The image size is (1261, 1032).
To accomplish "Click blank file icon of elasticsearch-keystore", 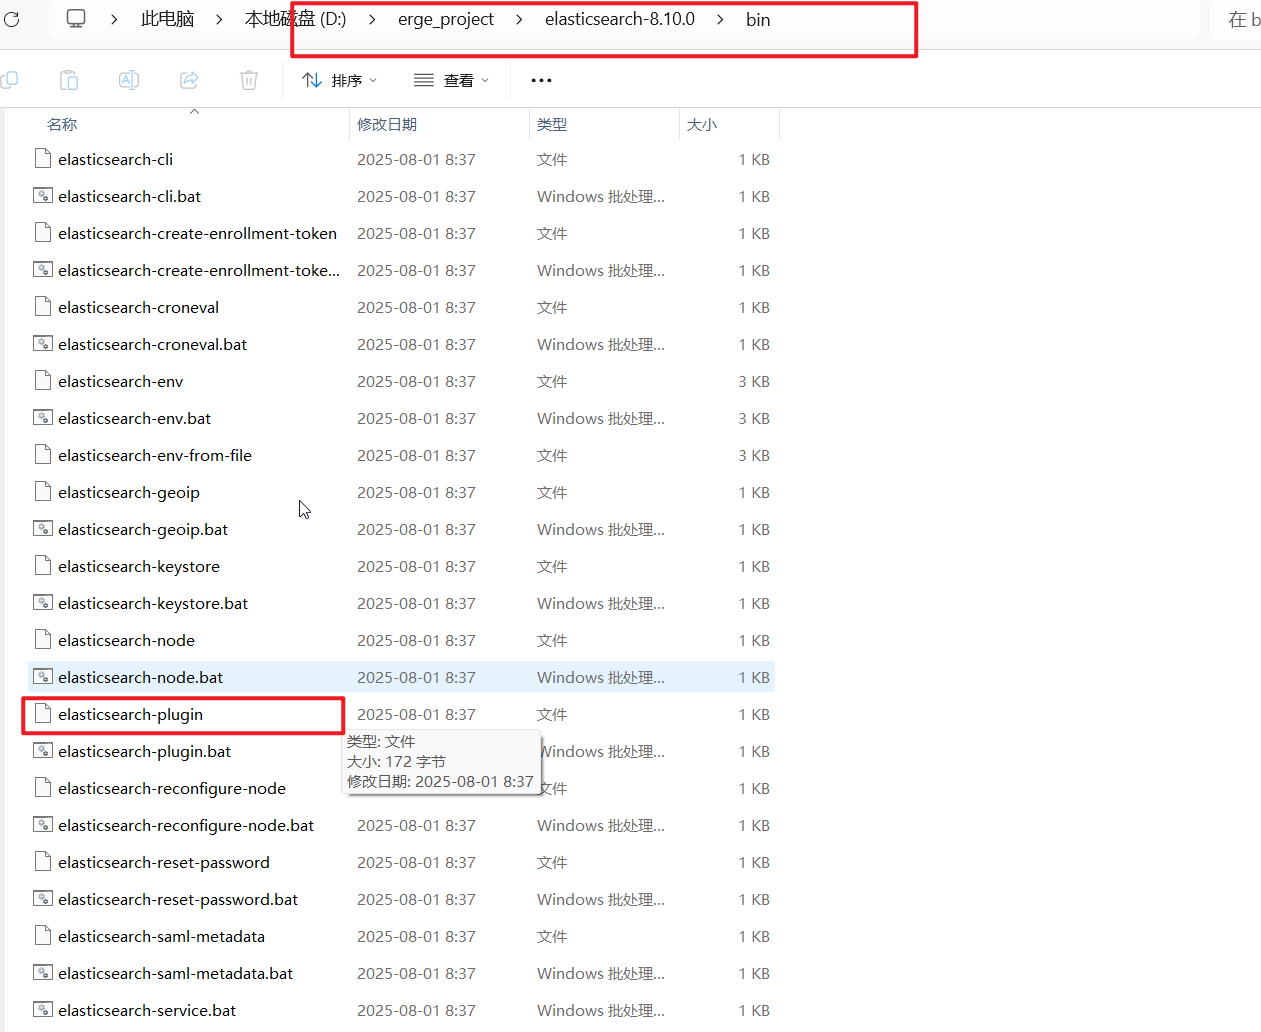I will click(x=43, y=566).
